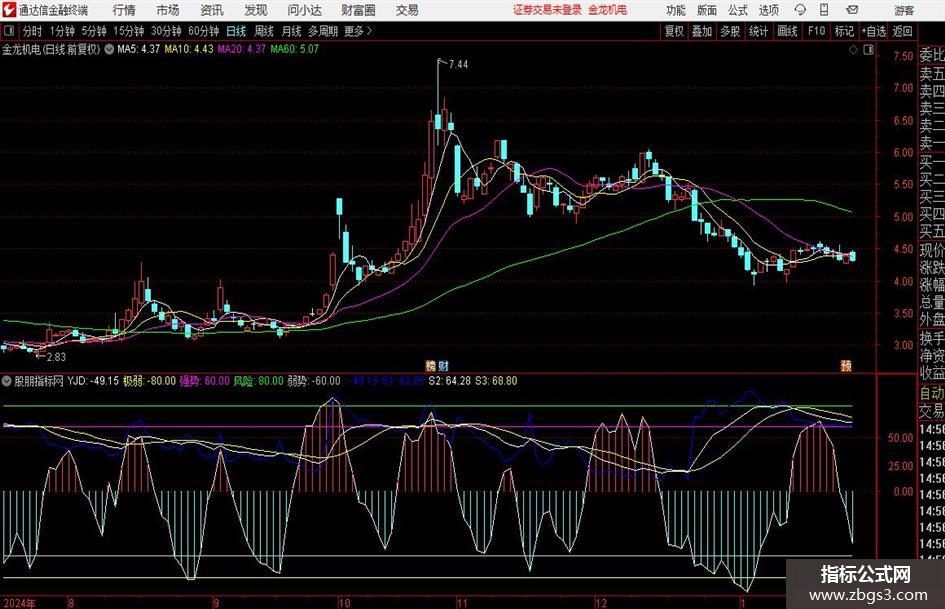945x609 pixels.
Task: Click the 通达信 red logo icon
Action: (x=9, y=10)
